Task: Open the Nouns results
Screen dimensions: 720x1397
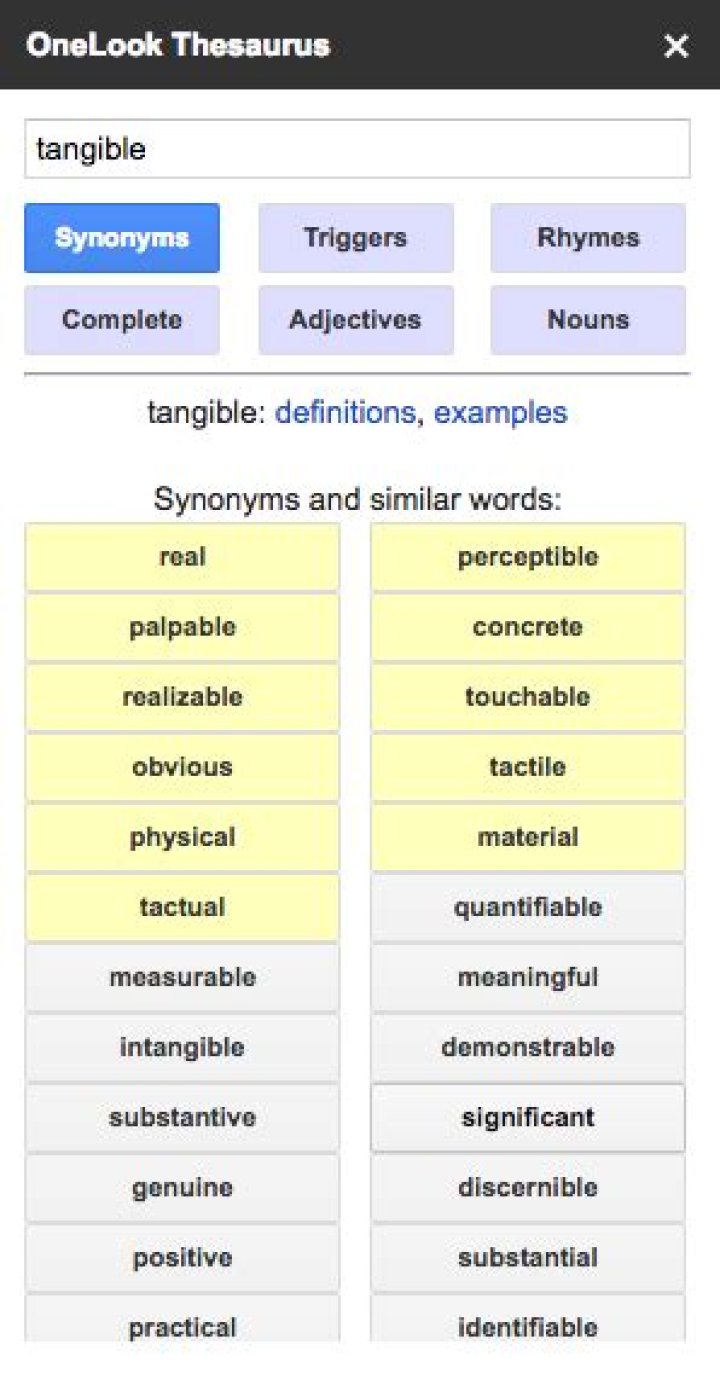Action: click(587, 319)
